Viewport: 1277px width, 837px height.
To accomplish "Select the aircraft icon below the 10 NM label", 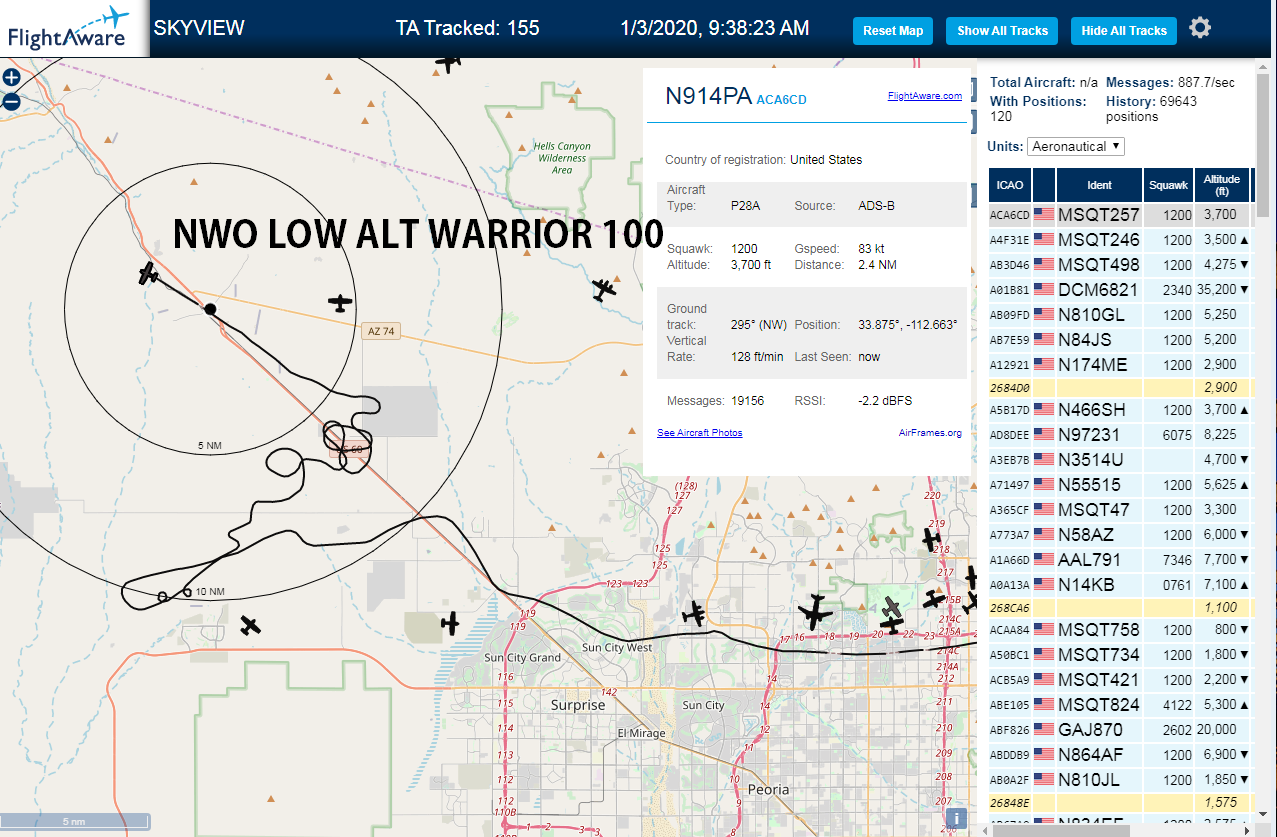I will (x=250, y=626).
